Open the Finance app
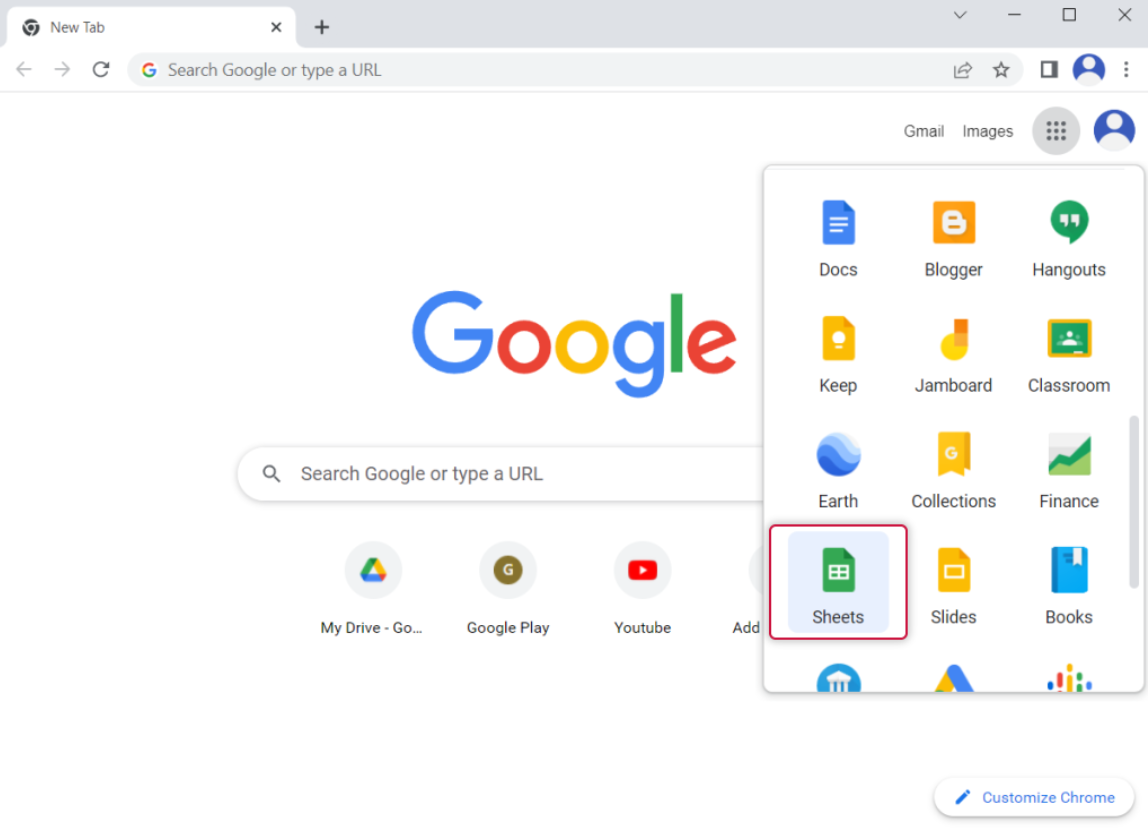Image resolution: width=1148 pixels, height=833 pixels. click(x=1068, y=469)
